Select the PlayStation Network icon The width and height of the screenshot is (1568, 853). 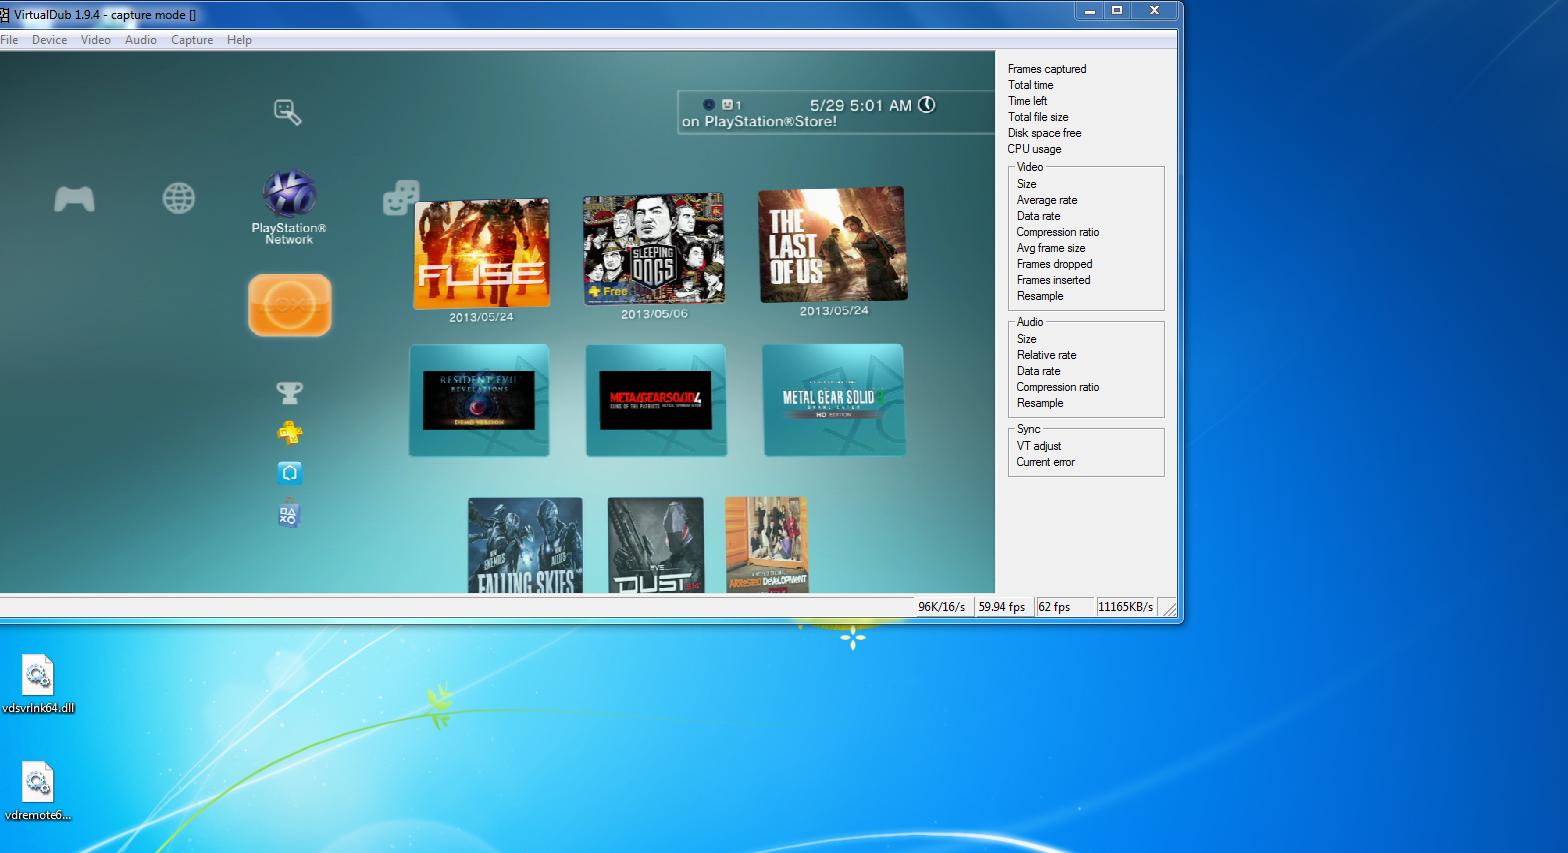(x=289, y=193)
